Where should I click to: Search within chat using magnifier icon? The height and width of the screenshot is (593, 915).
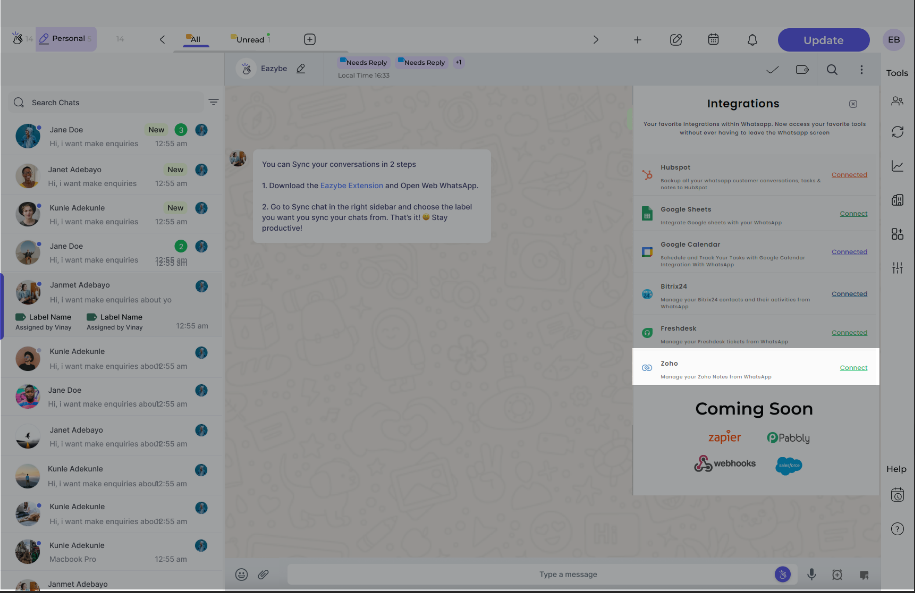832,69
